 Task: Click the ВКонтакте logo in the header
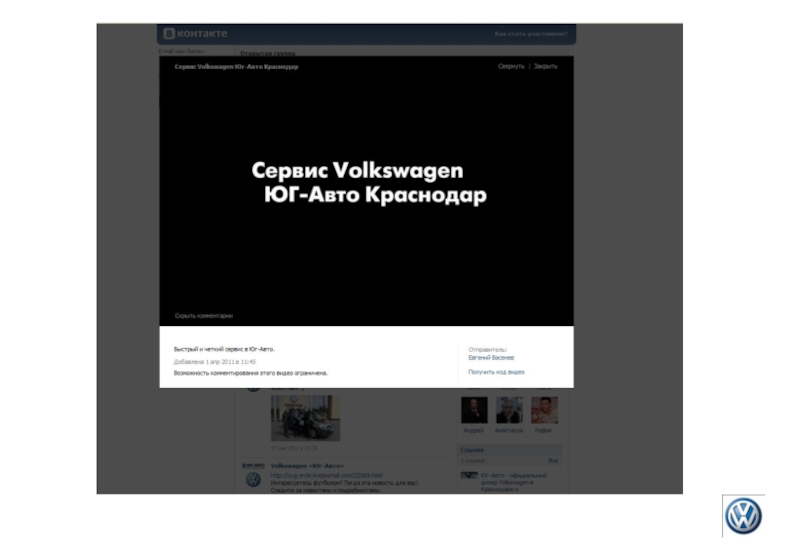click(x=195, y=34)
